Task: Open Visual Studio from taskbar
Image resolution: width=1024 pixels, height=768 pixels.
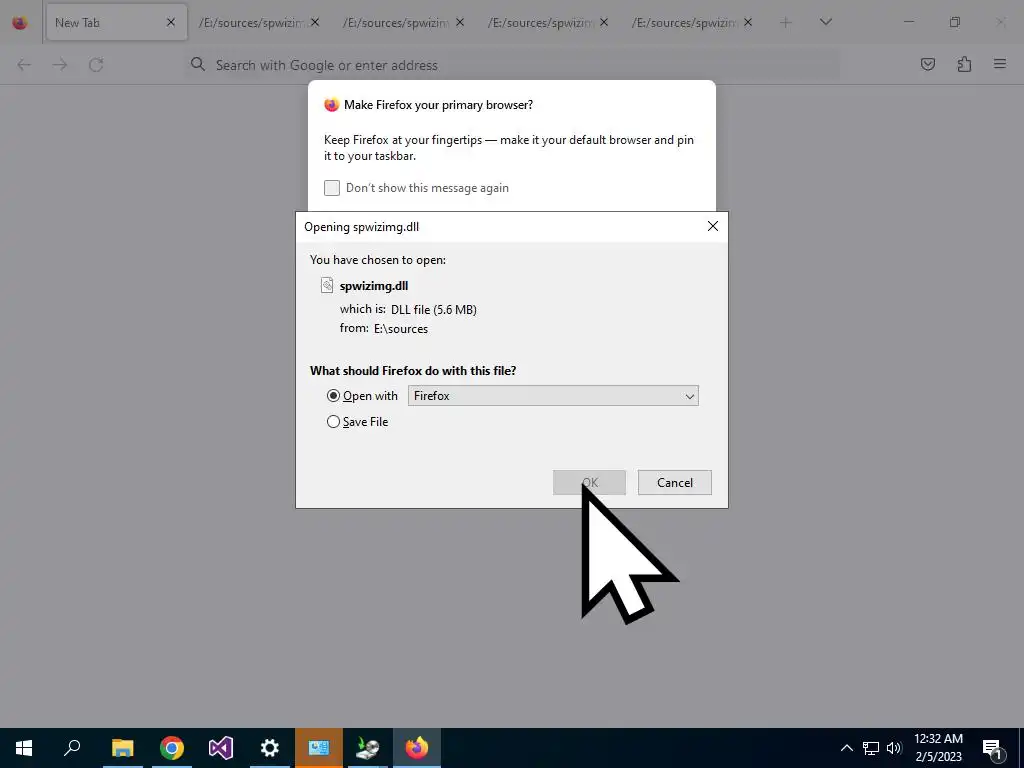Action: [x=221, y=748]
